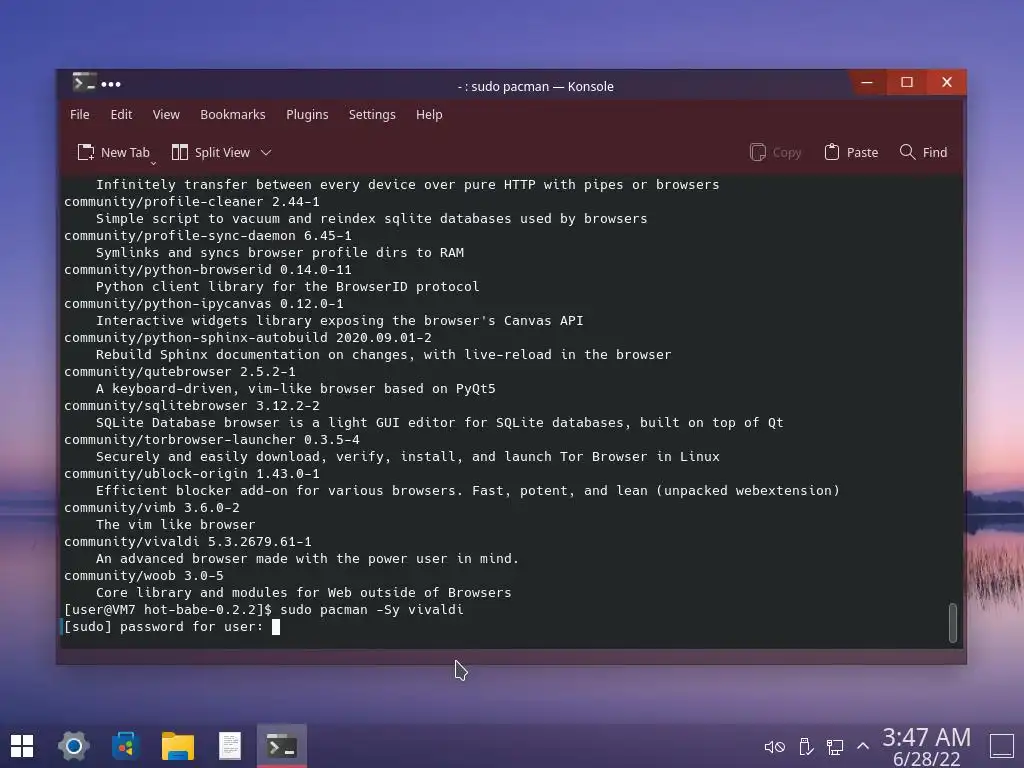Click the sudo password prompt line
Screen dimensions: 1024x768
[x=172, y=627]
